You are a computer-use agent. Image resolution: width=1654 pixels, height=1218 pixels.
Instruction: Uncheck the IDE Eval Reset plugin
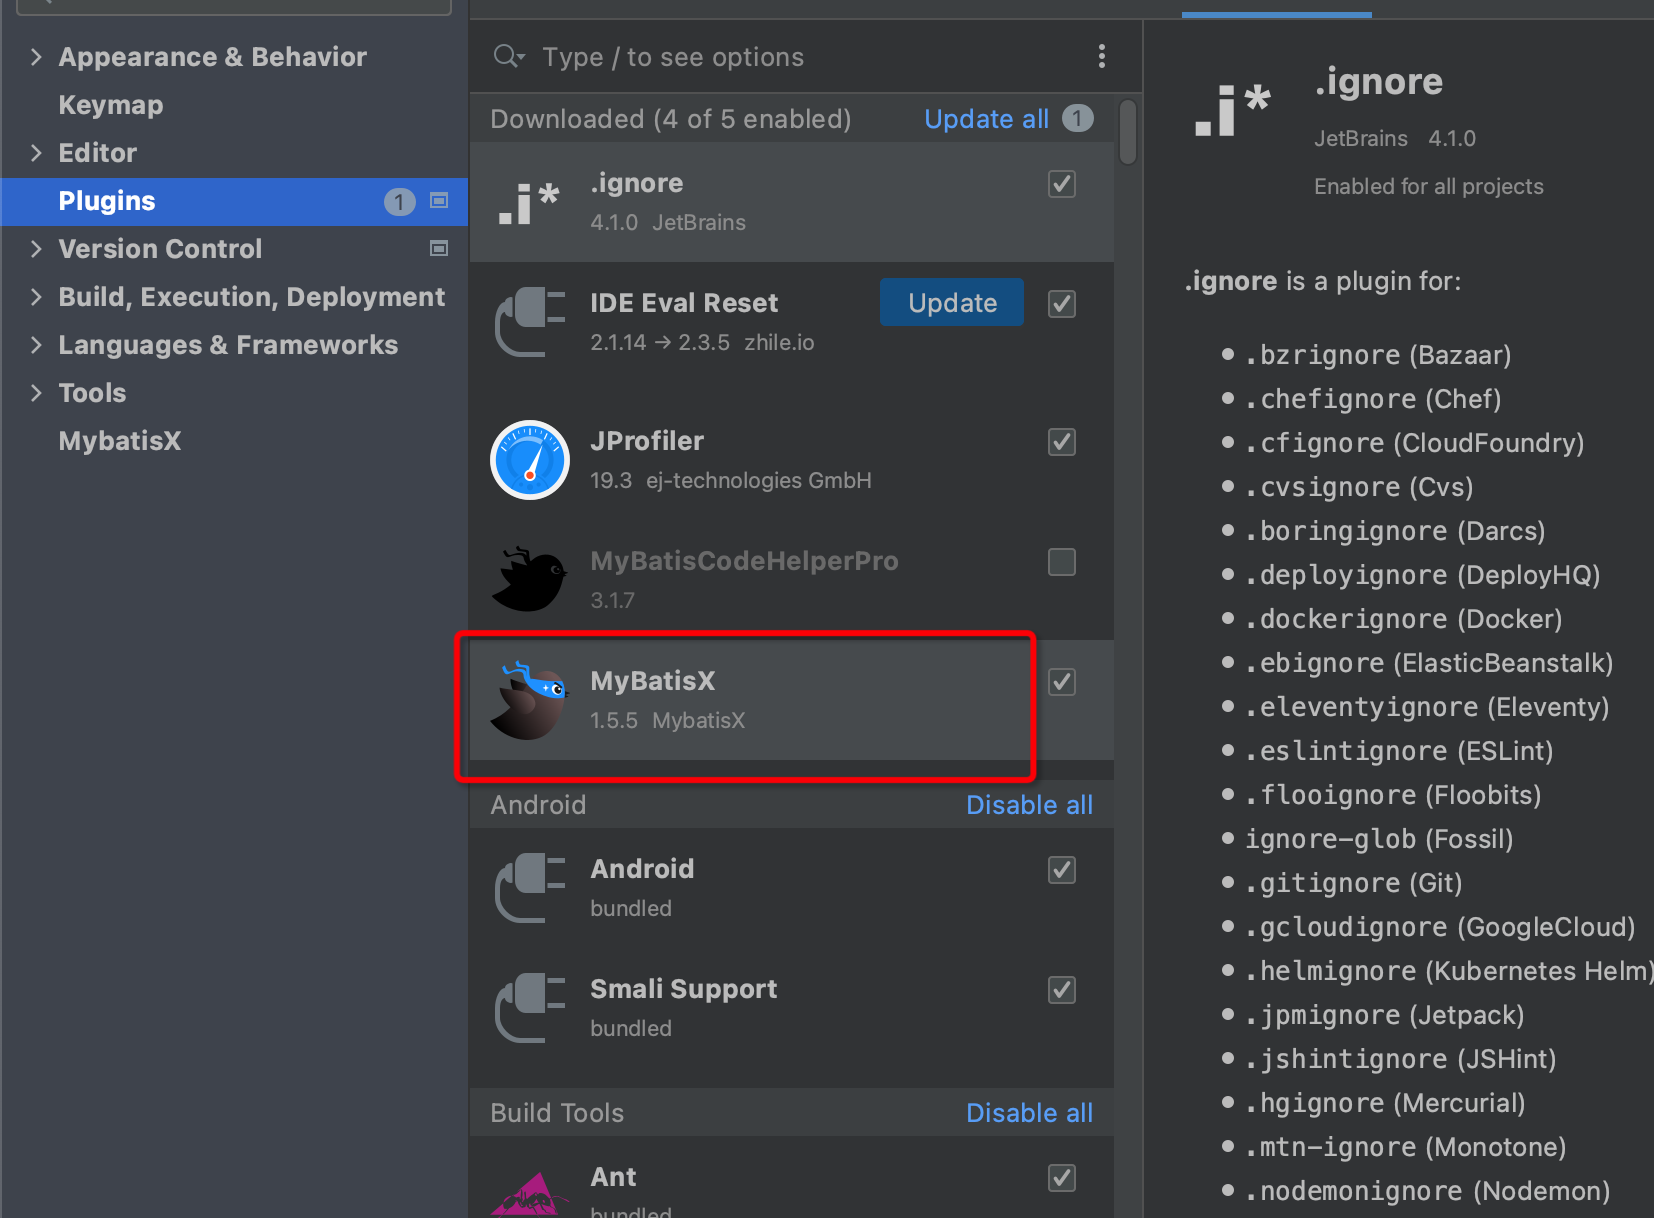click(1062, 304)
